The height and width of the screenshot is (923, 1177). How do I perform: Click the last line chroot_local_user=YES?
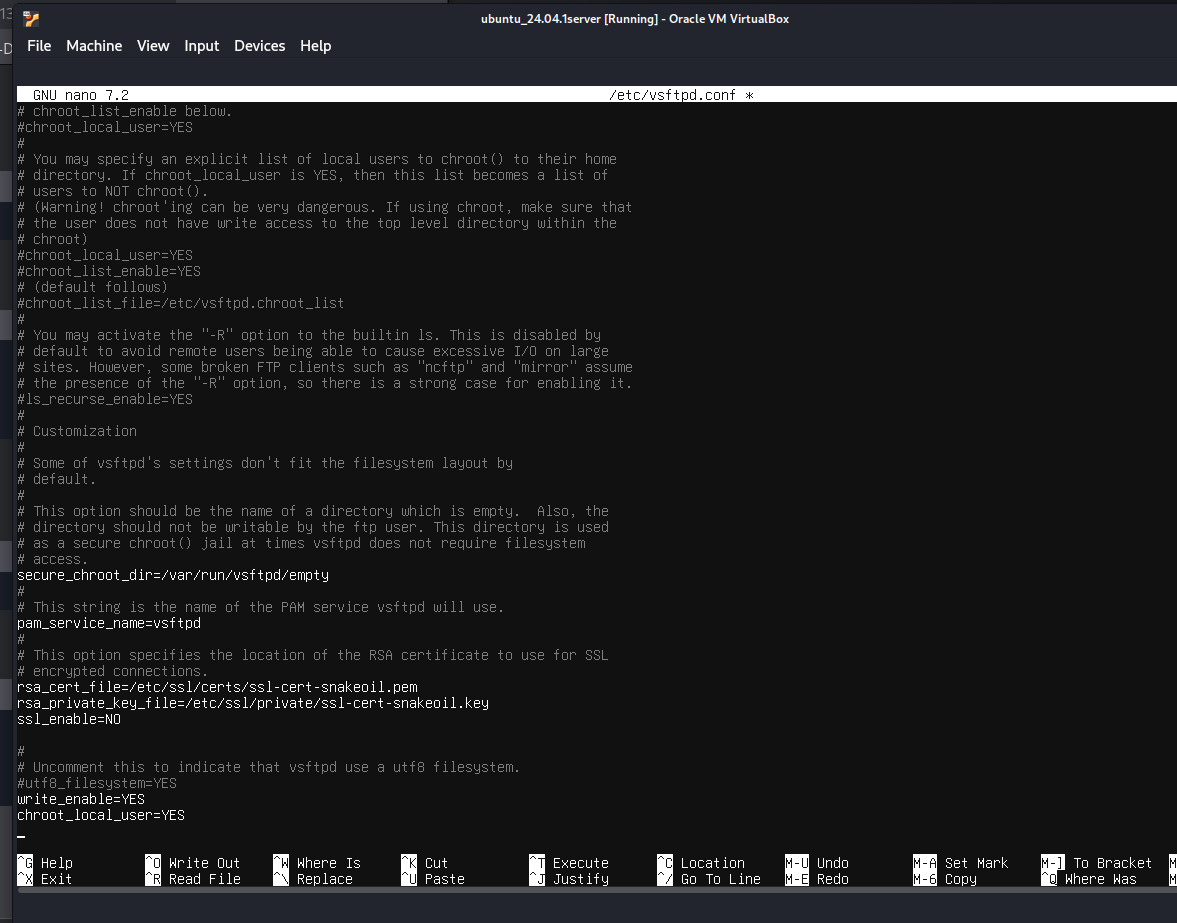[x=101, y=815]
